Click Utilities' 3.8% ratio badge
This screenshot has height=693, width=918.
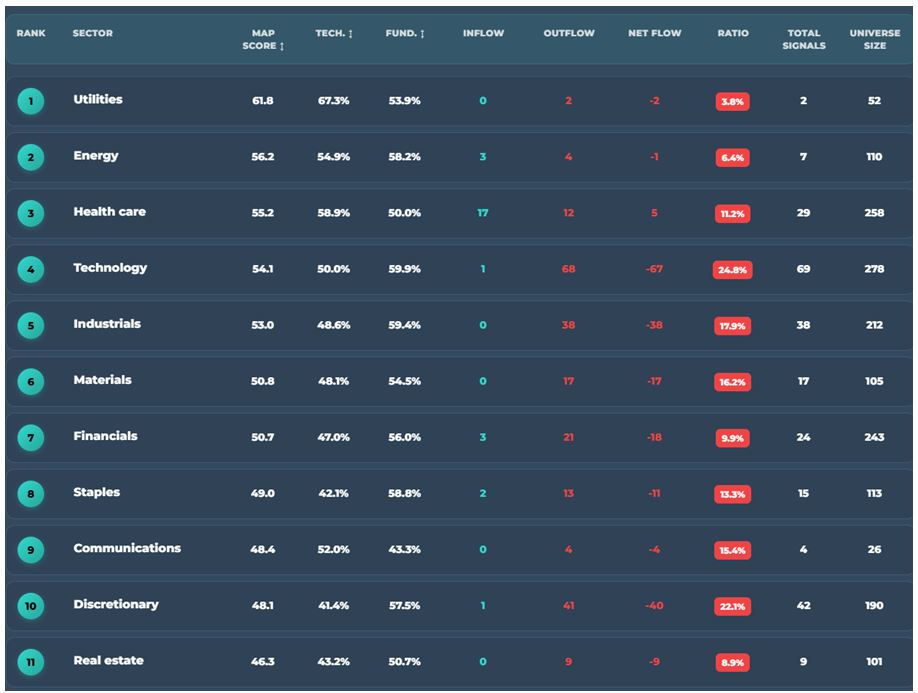pos(733,102)
